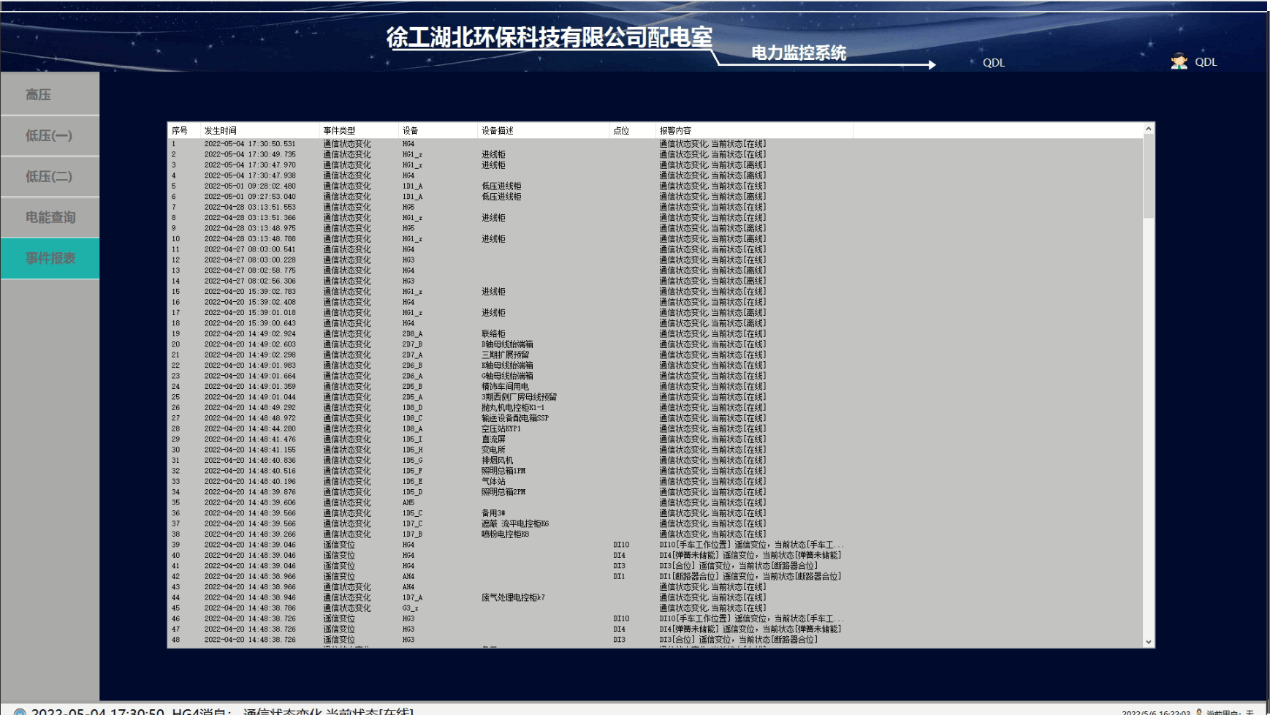The height and width of the screenshot is (715, 1270).
Task: Click the status bar date and time
Action: tap(1154, 713)
